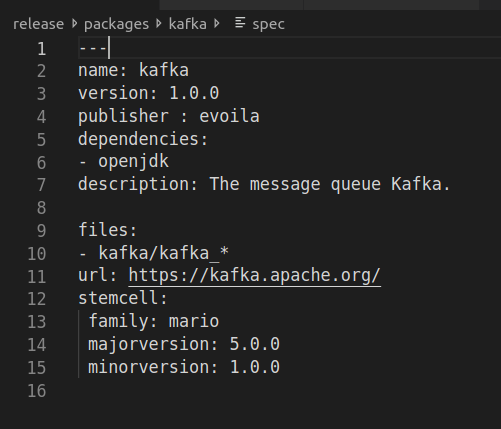Screen dimensions: 501x429
Task: Place cursor on the kafka/kafka_* files entry
Action: [x=163, y=253]
